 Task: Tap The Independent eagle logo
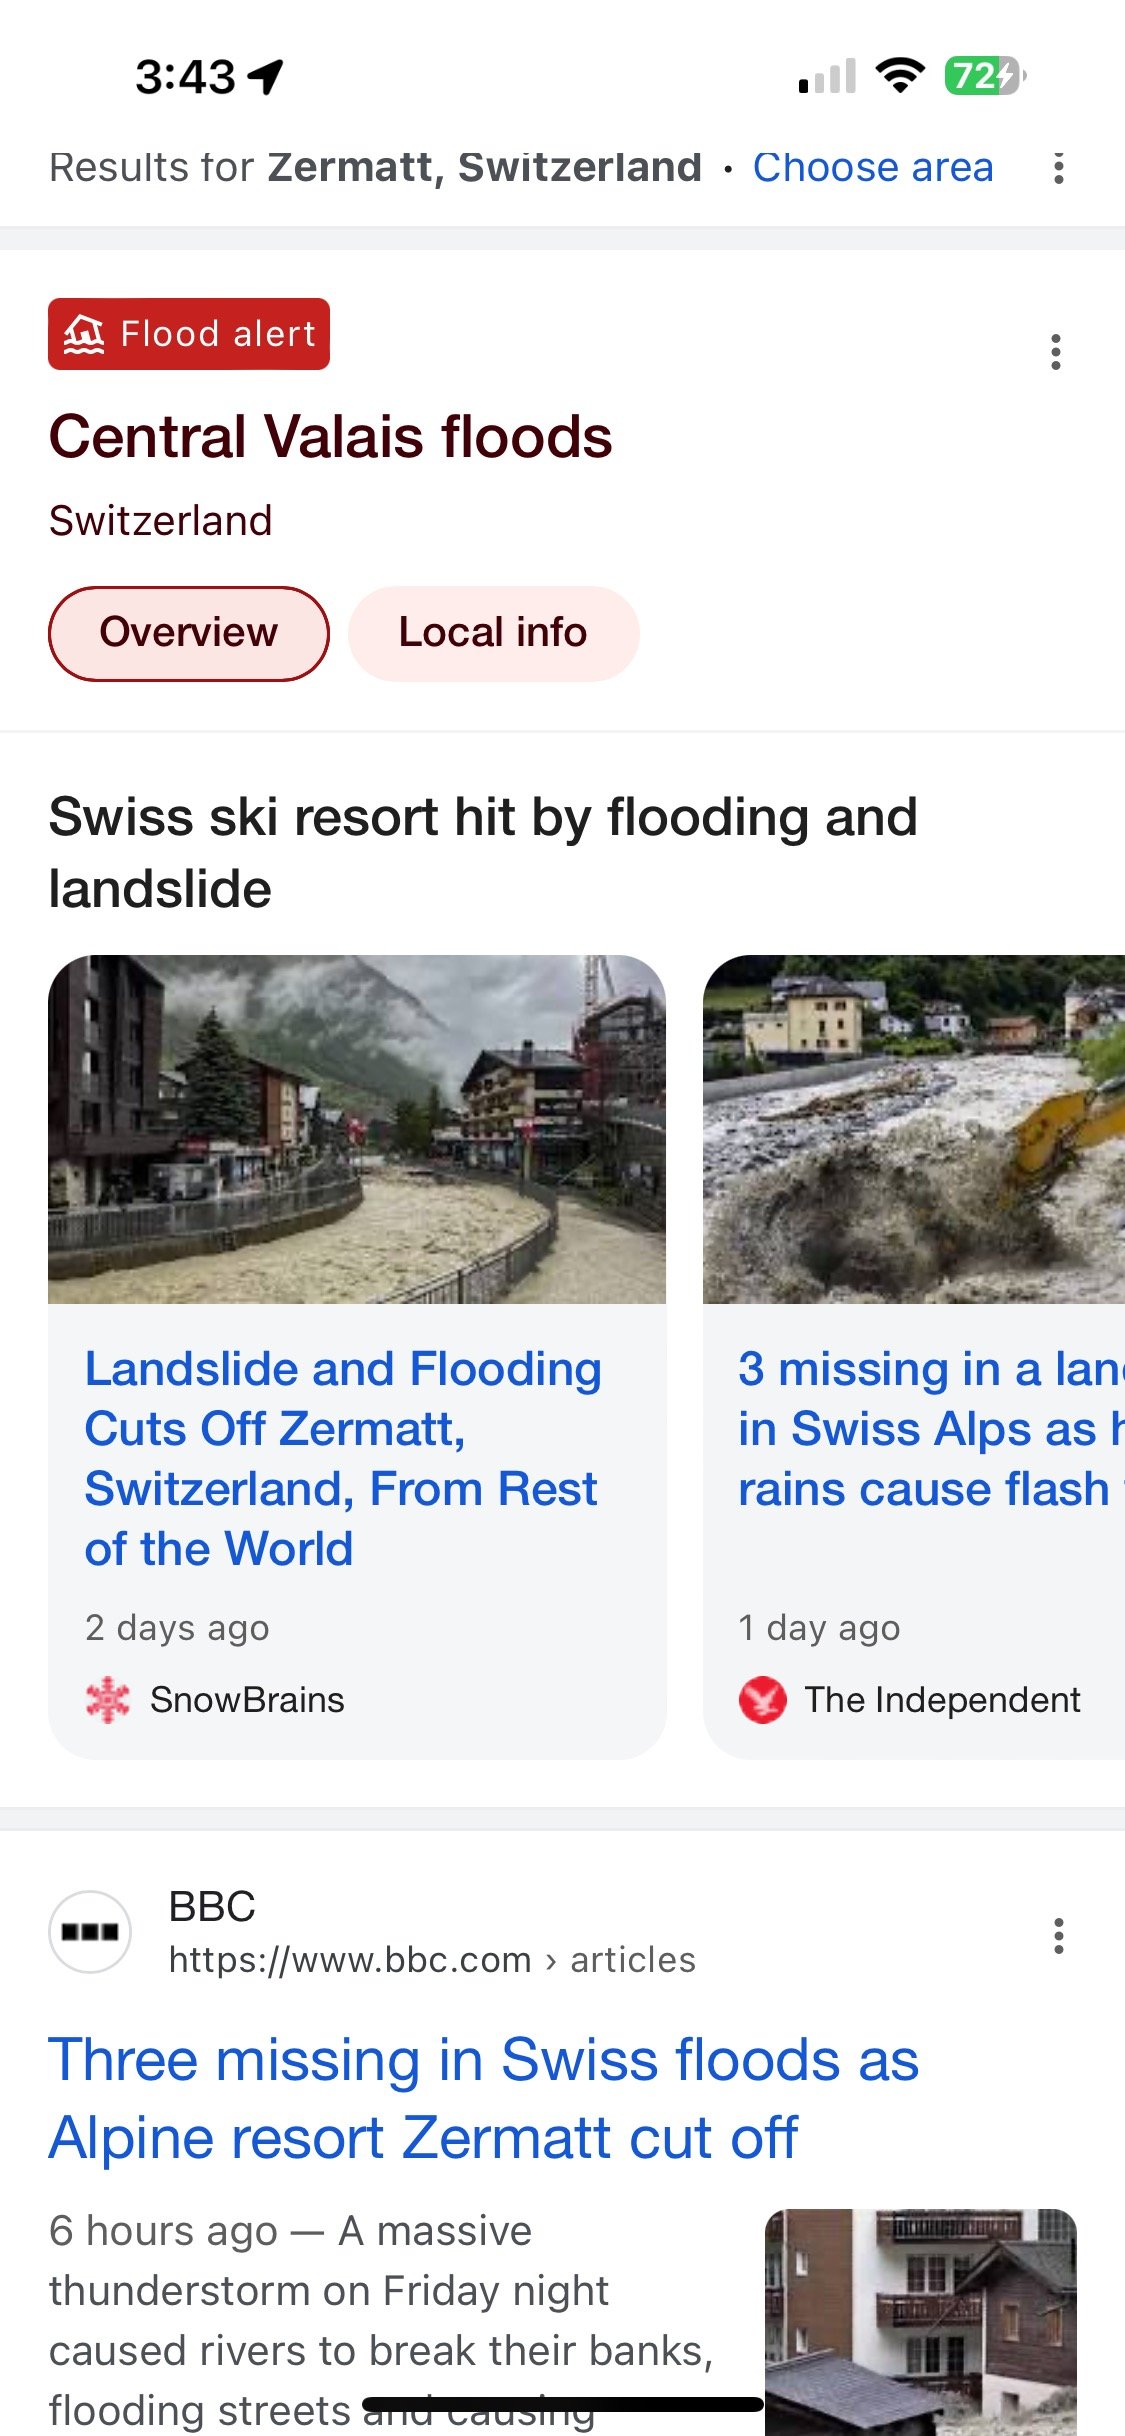pos(763,1699)
